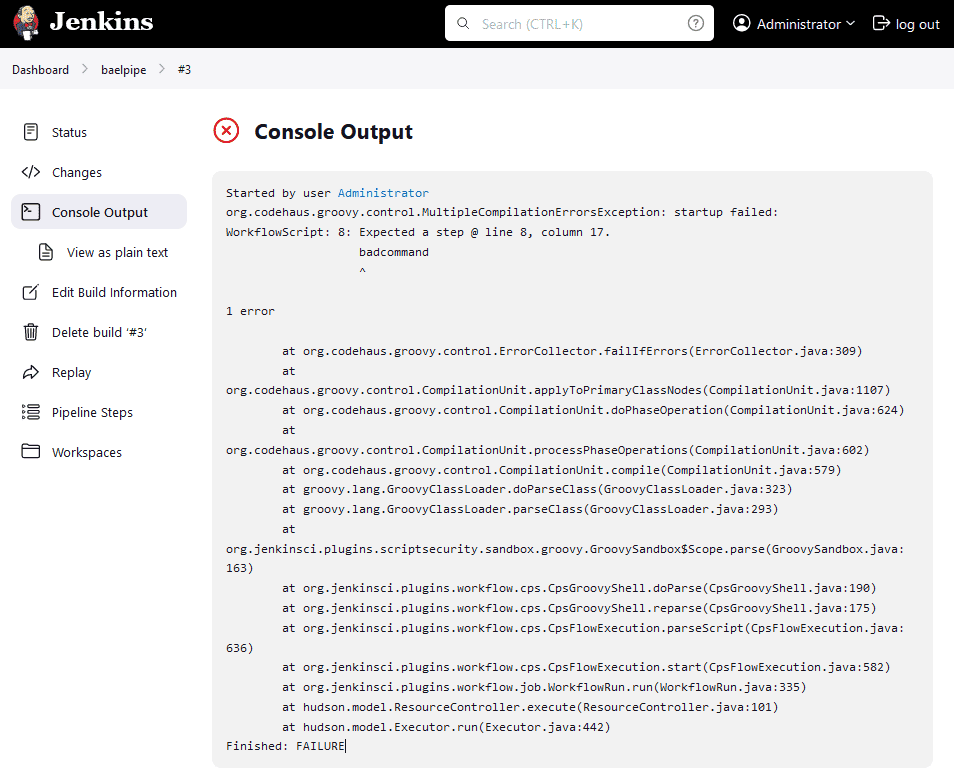Click the log out door icon
Image resolution: width=954 pixels, height=780 pixels.
[x=880, y=23]
